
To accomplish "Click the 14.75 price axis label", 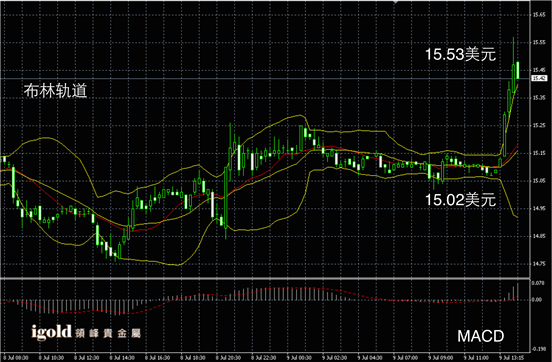I will tap(539, 263).
